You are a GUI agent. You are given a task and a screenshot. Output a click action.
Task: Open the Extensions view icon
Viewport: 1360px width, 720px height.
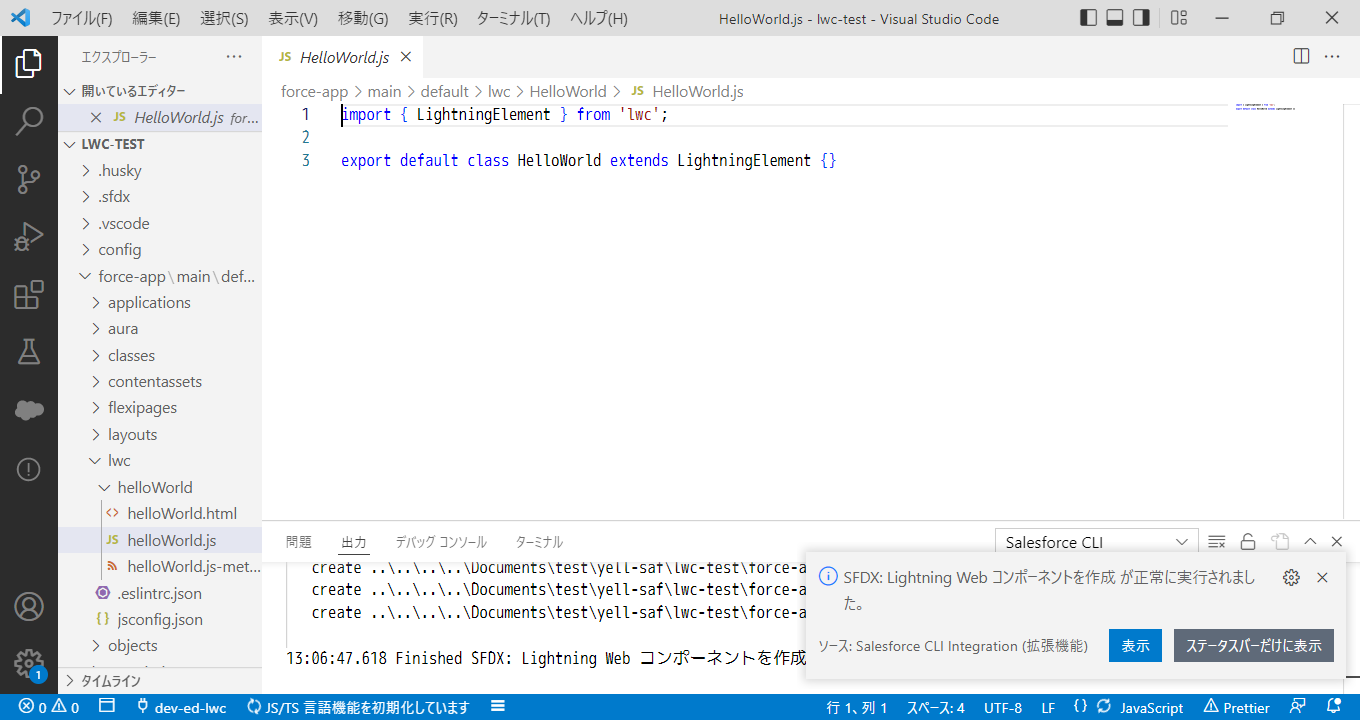coord(28,295)
